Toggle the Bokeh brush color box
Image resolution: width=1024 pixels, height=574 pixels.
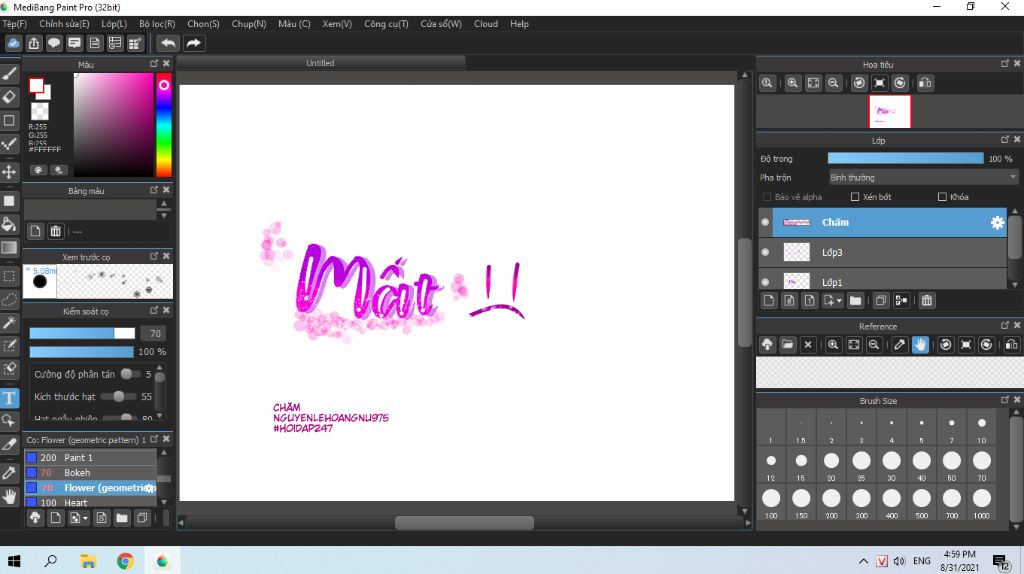click(31, 472)
